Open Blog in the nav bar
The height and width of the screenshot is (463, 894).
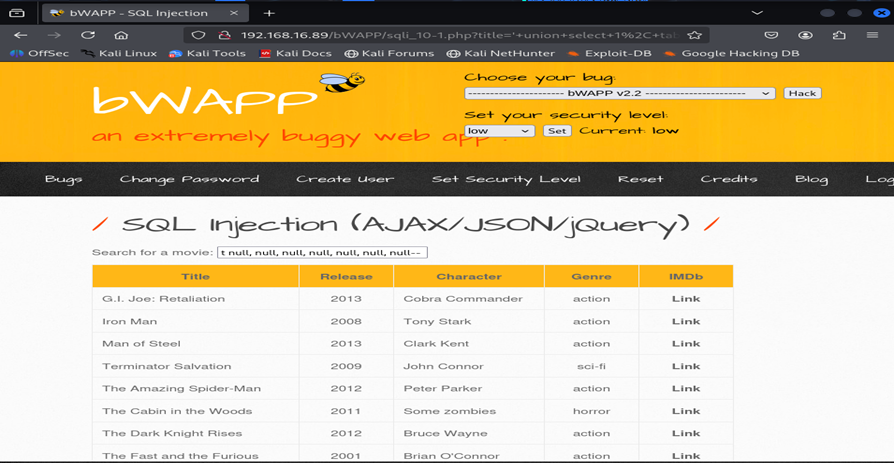(811, 179)
